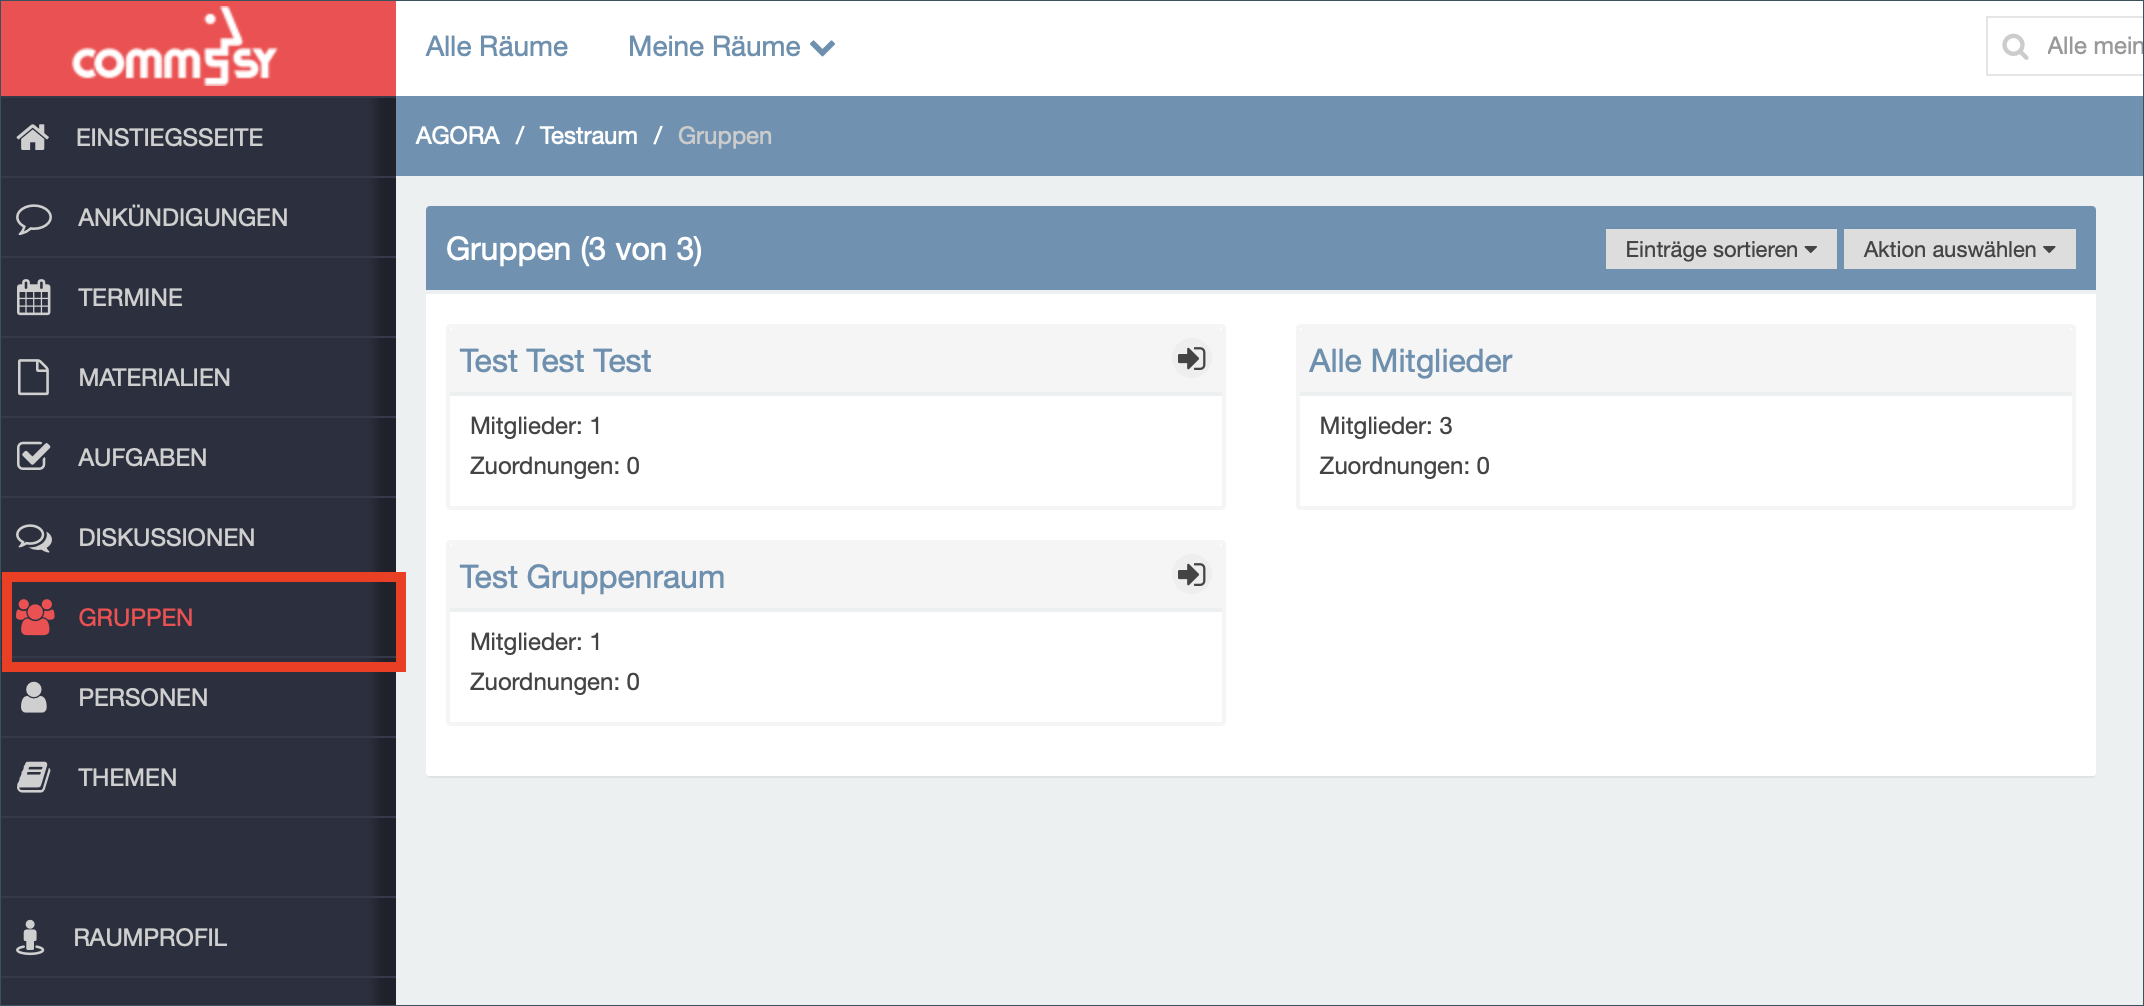Click Mitglieder: 1 in Test Test Test card

click(535, 426)
